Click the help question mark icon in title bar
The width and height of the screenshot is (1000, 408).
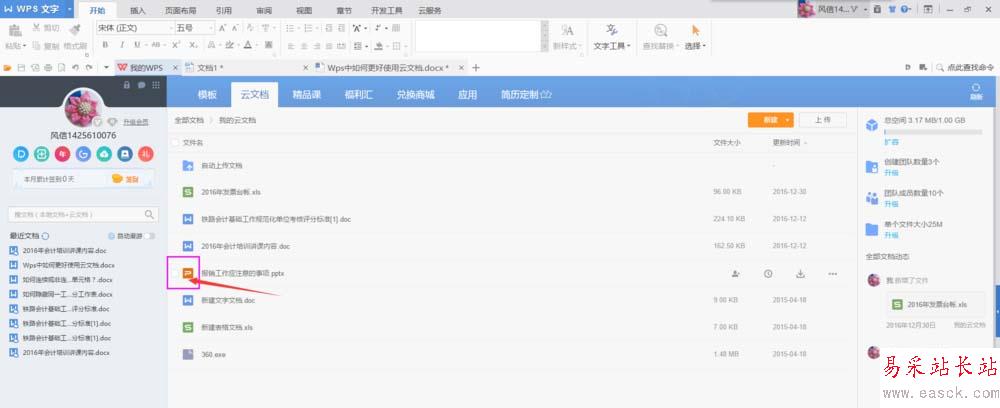[x=904, y=10]
